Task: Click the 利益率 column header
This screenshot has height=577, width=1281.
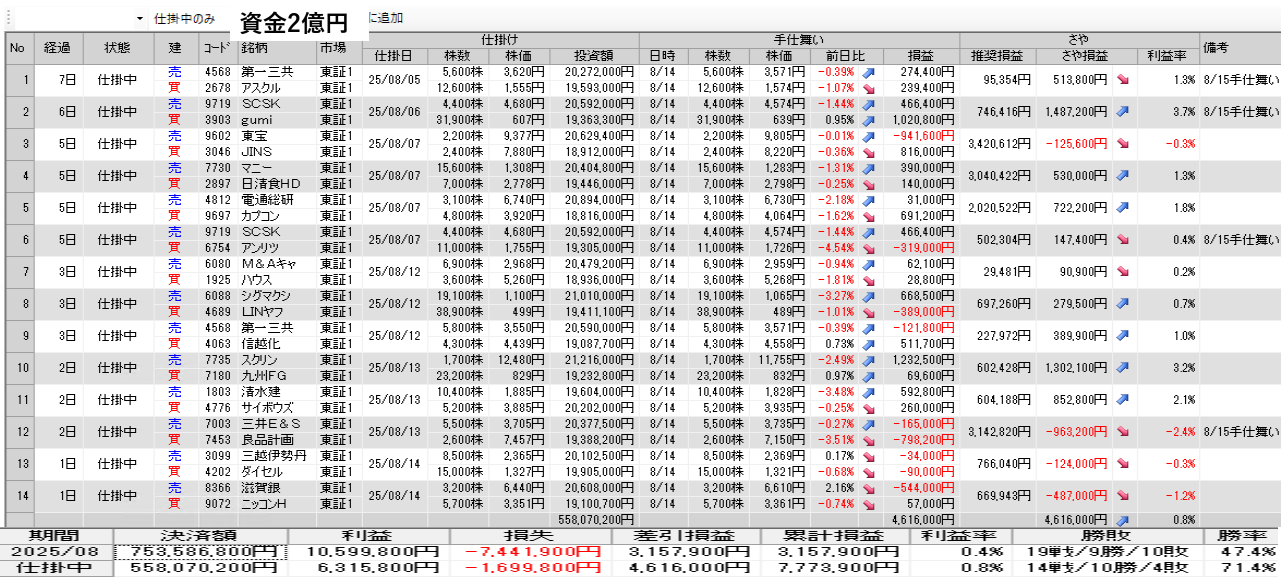Action: [x=1167, y=56]
